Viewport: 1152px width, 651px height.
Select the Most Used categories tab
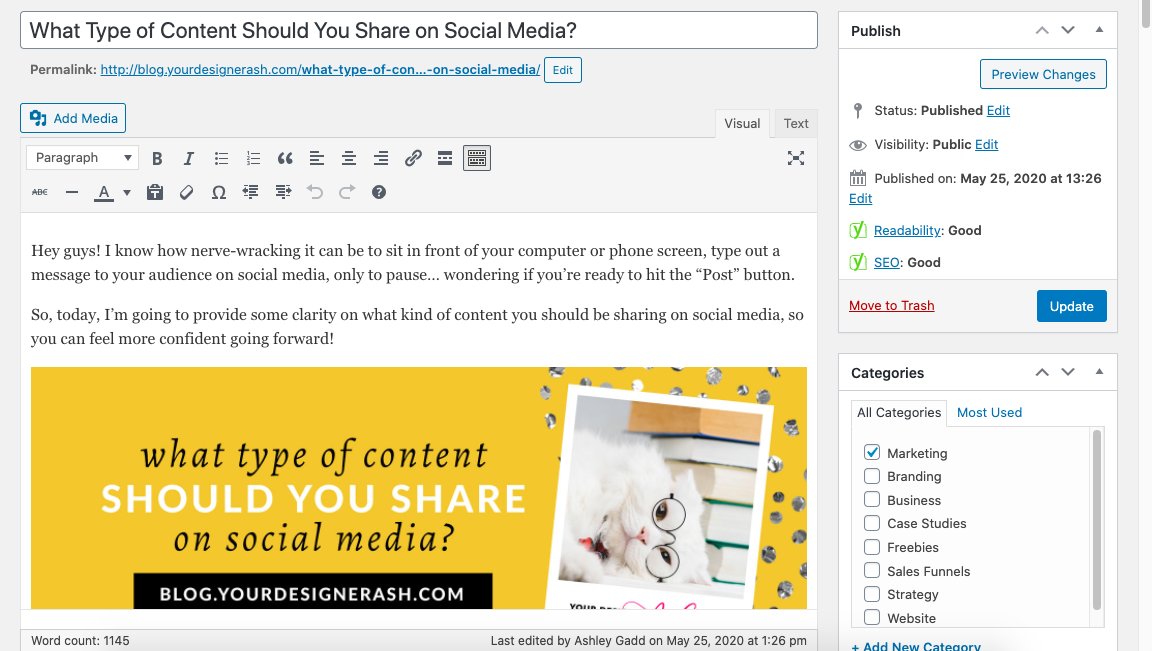989,413
